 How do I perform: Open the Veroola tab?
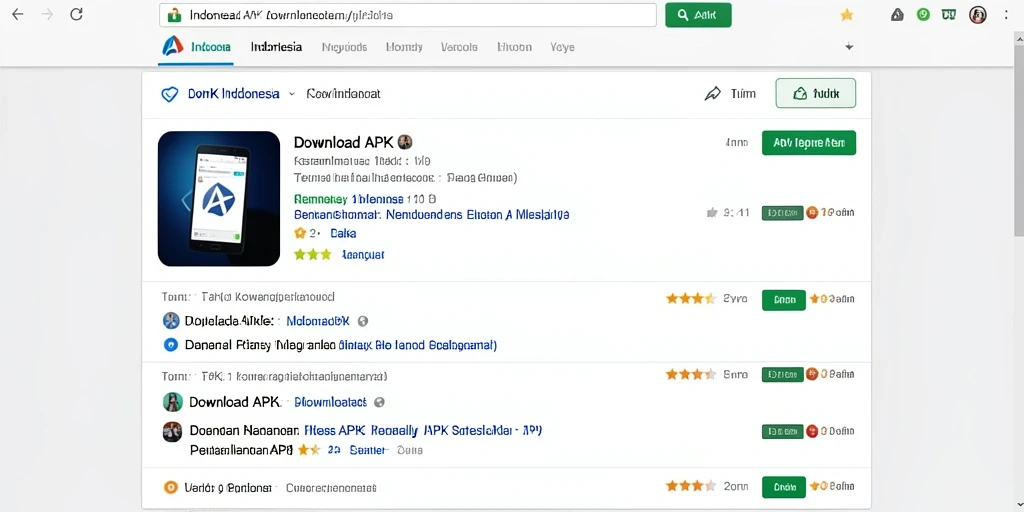click(459, 47)
